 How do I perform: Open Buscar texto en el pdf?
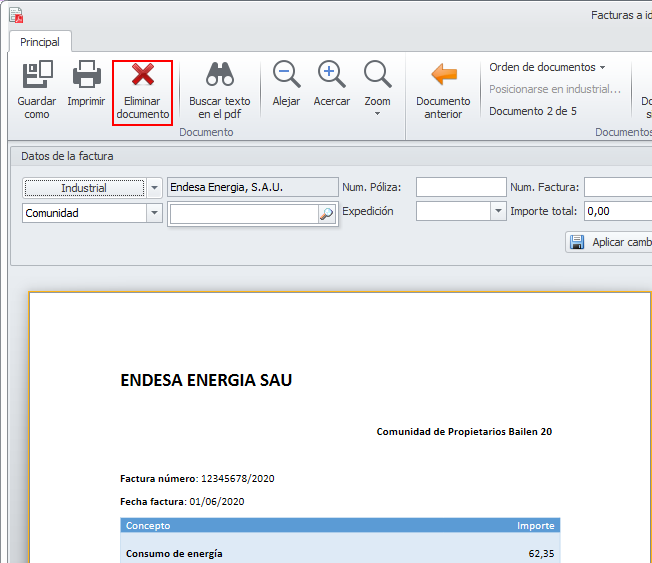(220, 90)
